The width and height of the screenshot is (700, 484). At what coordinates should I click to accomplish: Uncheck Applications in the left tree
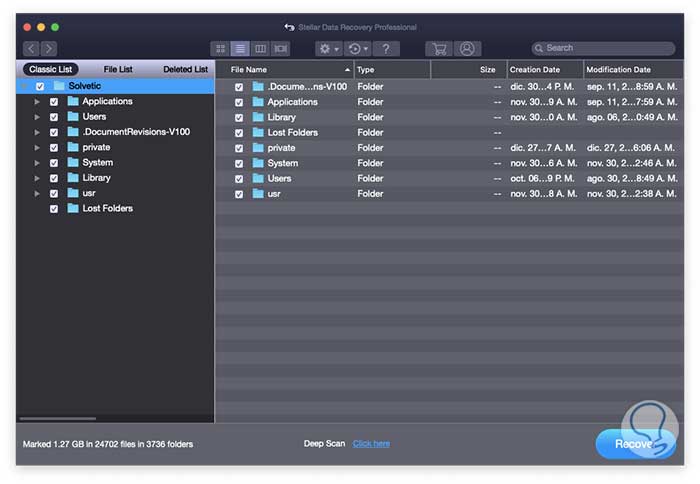click(x=54, y=102)
